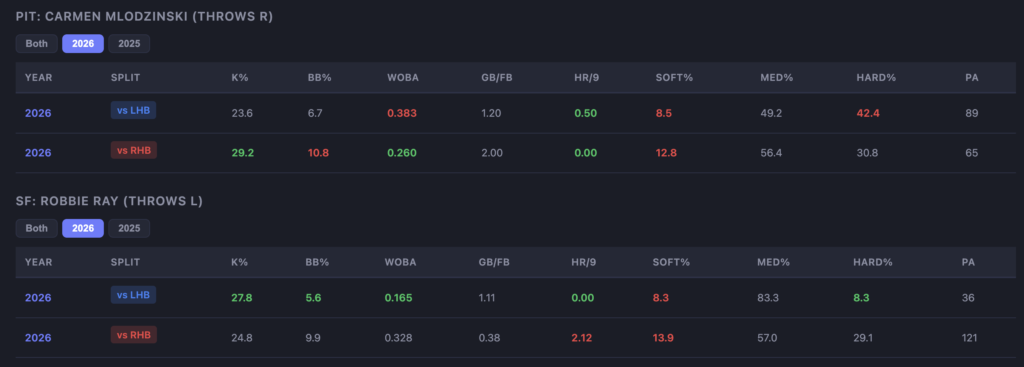Viewport: 1024px width, 367px height.
Task: Select 2026 tab under Carmen Mlodzinski
Action: tap(83, 44)
